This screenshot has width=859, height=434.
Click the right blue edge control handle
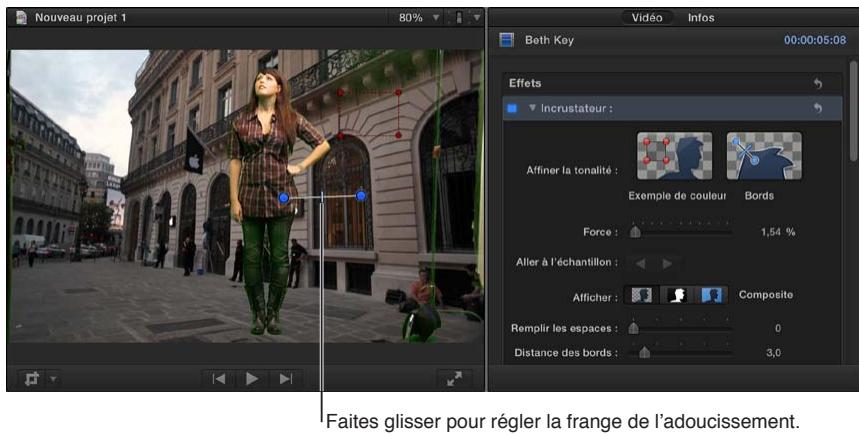point(361,195)
